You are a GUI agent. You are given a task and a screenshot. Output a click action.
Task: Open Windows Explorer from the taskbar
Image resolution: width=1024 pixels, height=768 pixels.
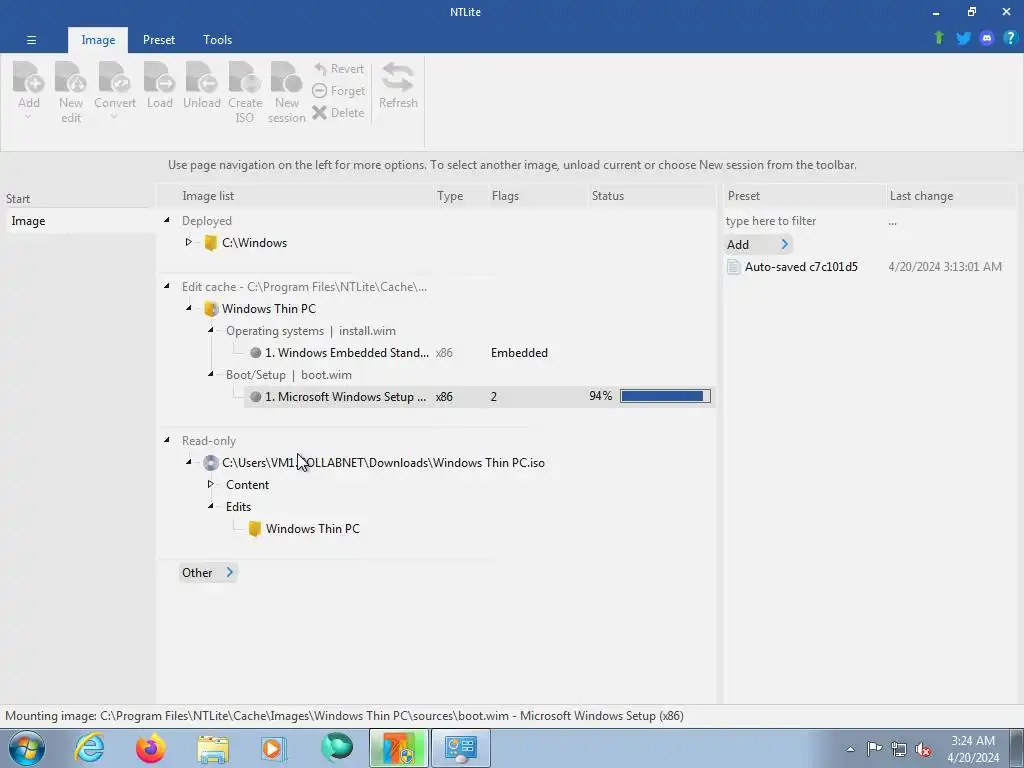click(213, 748)
